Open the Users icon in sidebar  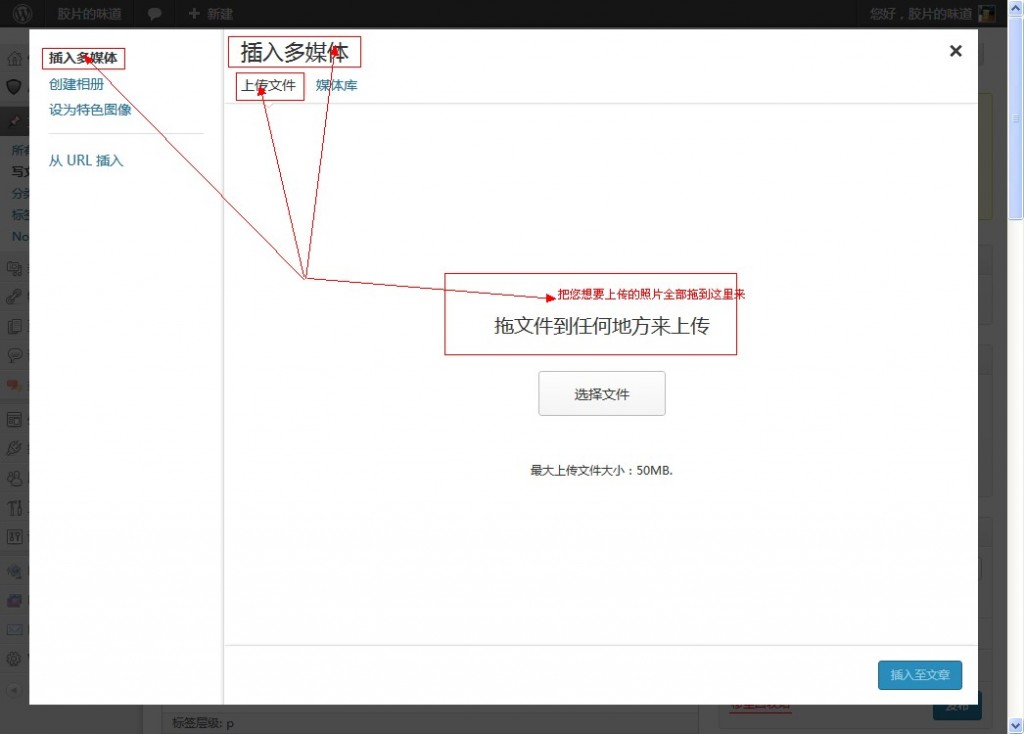(x=14, y=478)
